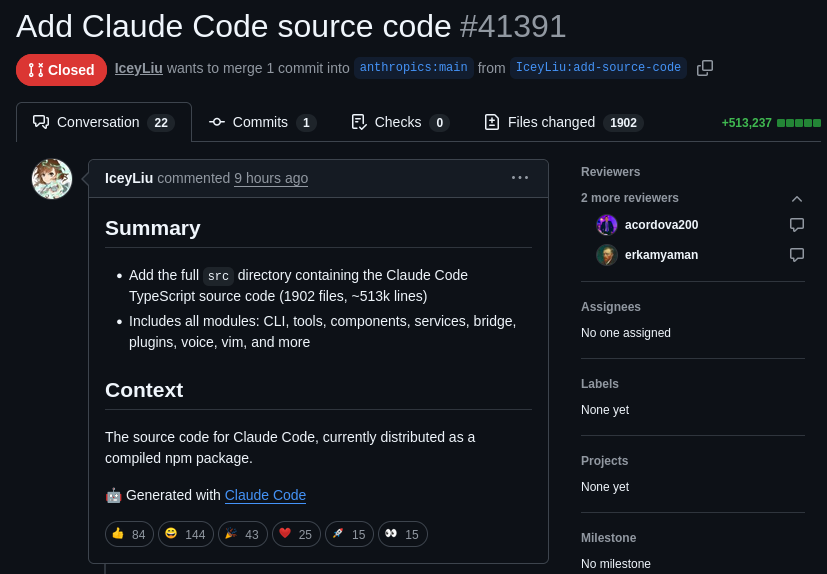Open the anthropics:main base branch link
Viewport: 827px width, 574px height.
click(x=414, y=68)
